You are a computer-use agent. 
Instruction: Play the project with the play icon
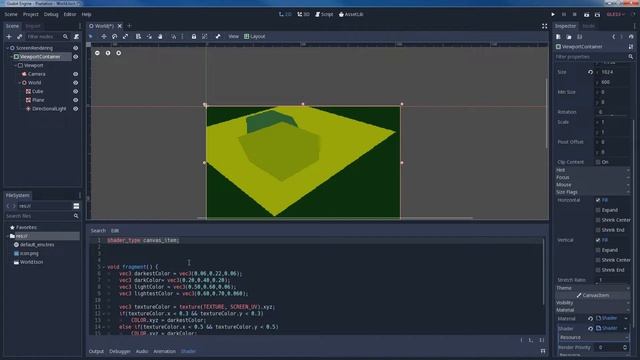(x=553, y=14)
